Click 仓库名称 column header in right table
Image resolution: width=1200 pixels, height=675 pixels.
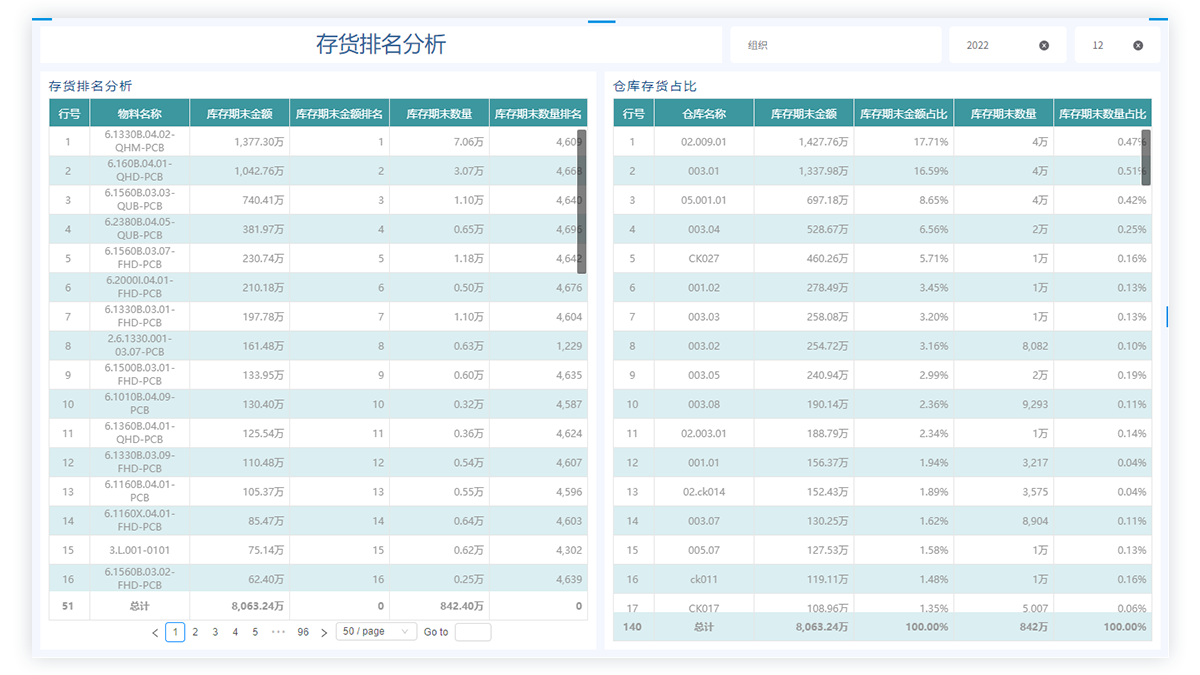pos(704,114)
